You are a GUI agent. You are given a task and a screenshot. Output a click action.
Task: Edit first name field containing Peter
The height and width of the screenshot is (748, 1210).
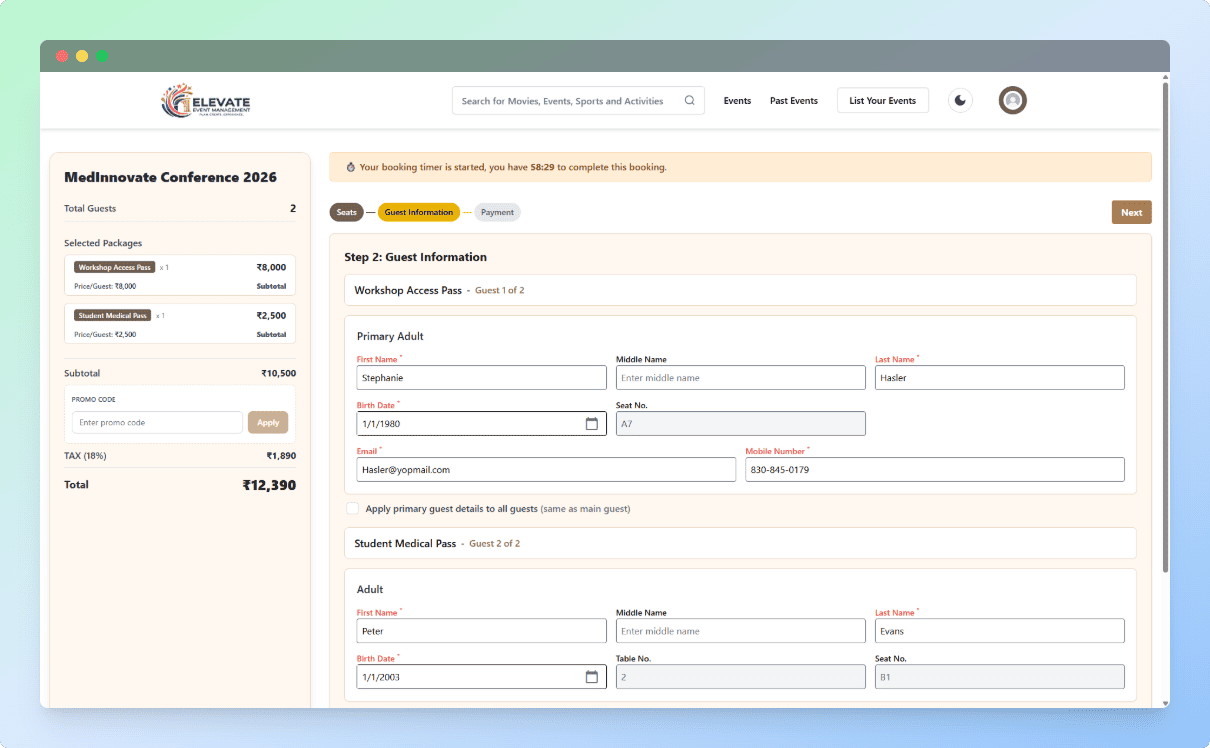[x=481, y=631]
